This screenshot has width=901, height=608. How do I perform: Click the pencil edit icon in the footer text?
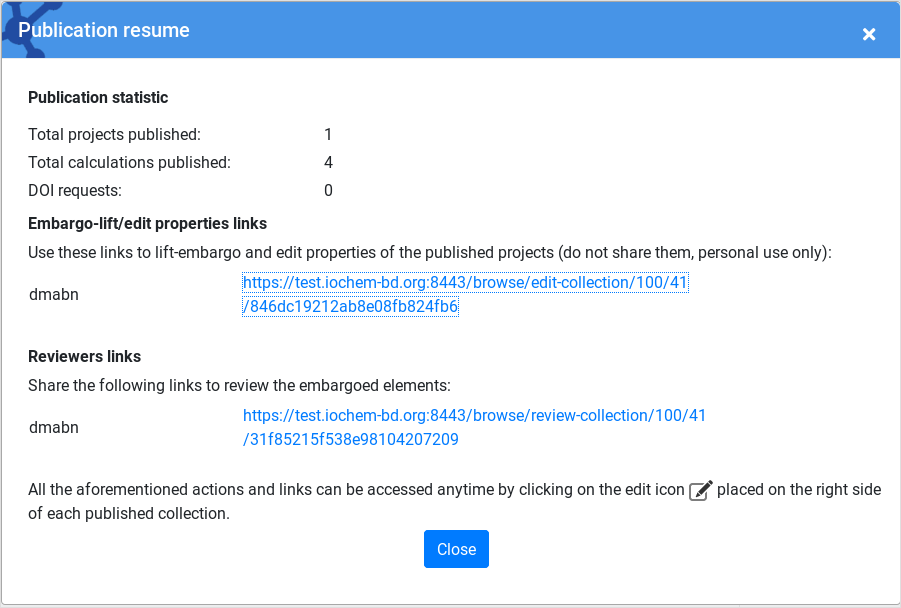[x=700, y=490]
